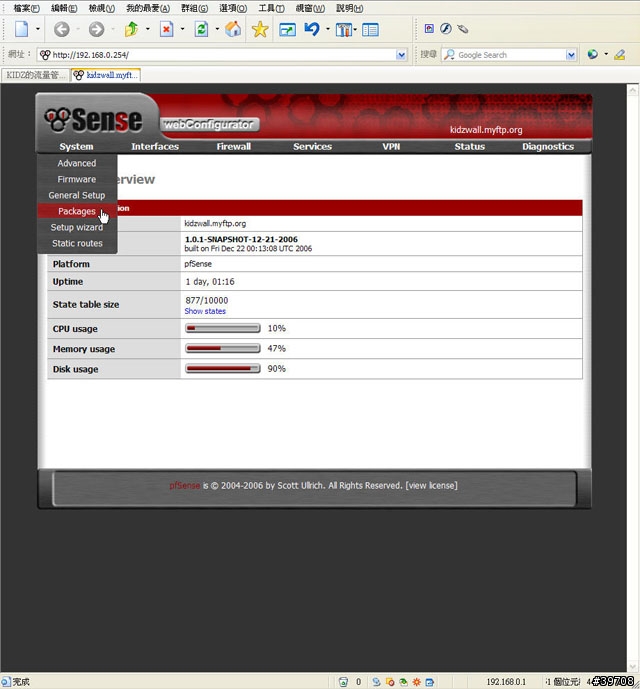Choose Firmware from the System menu

pos(77,179)
